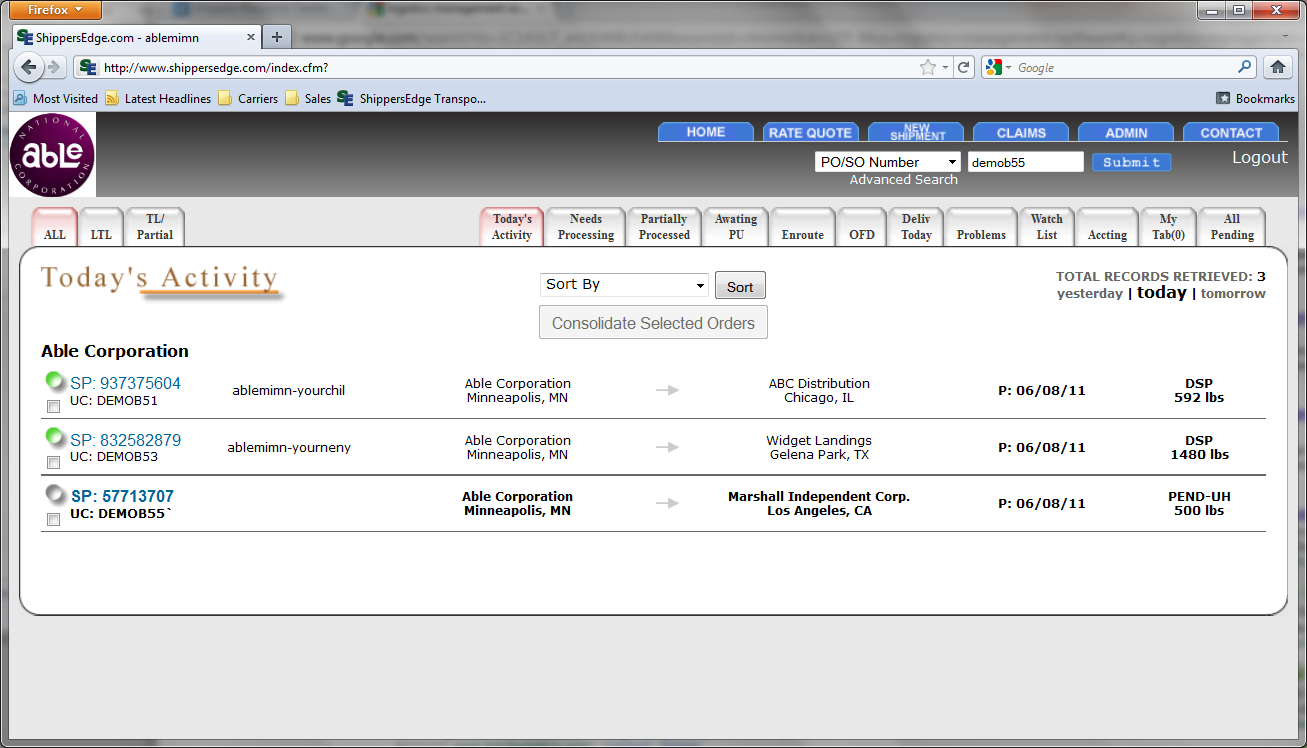Click the Submit search button

[1131, 162]
